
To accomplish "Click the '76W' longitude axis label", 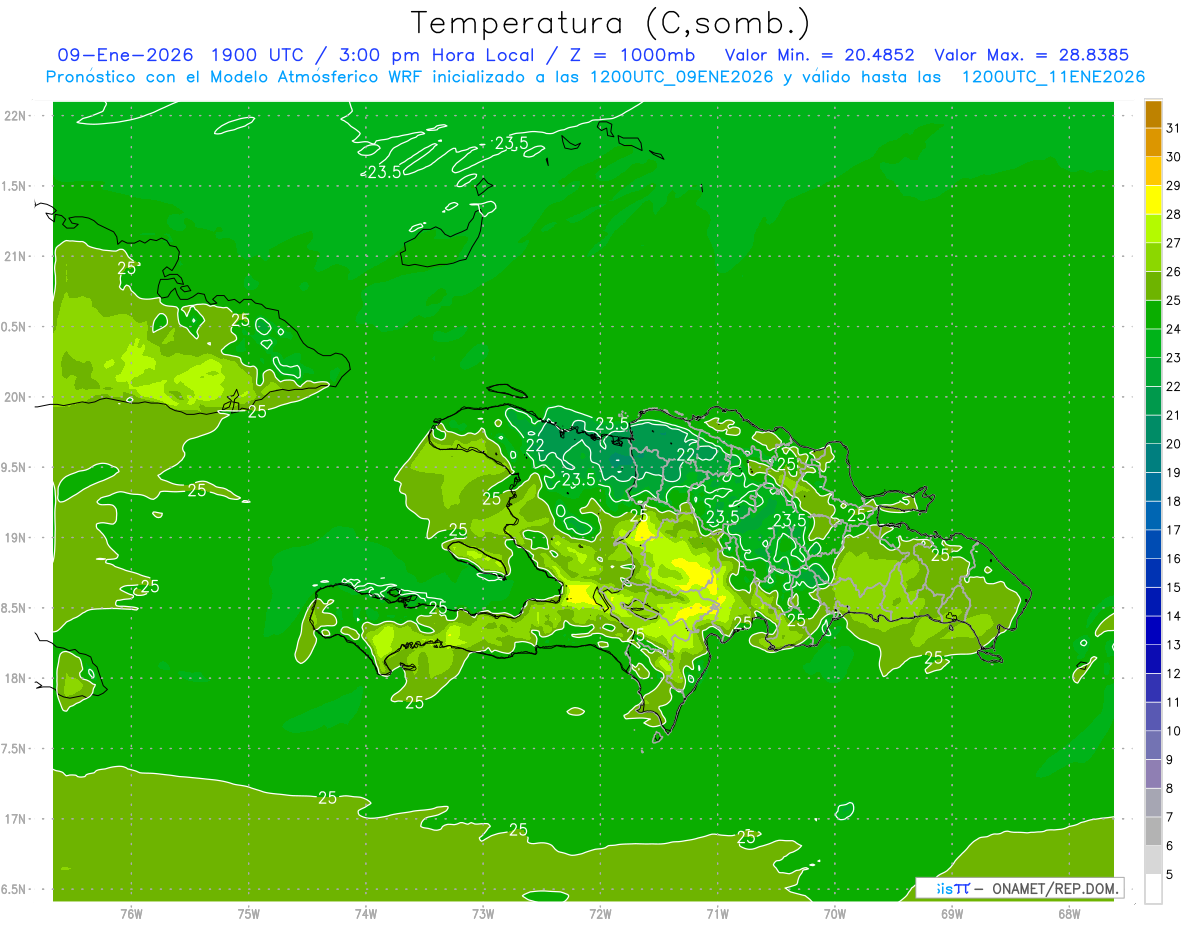I will [x=131, y=913].
